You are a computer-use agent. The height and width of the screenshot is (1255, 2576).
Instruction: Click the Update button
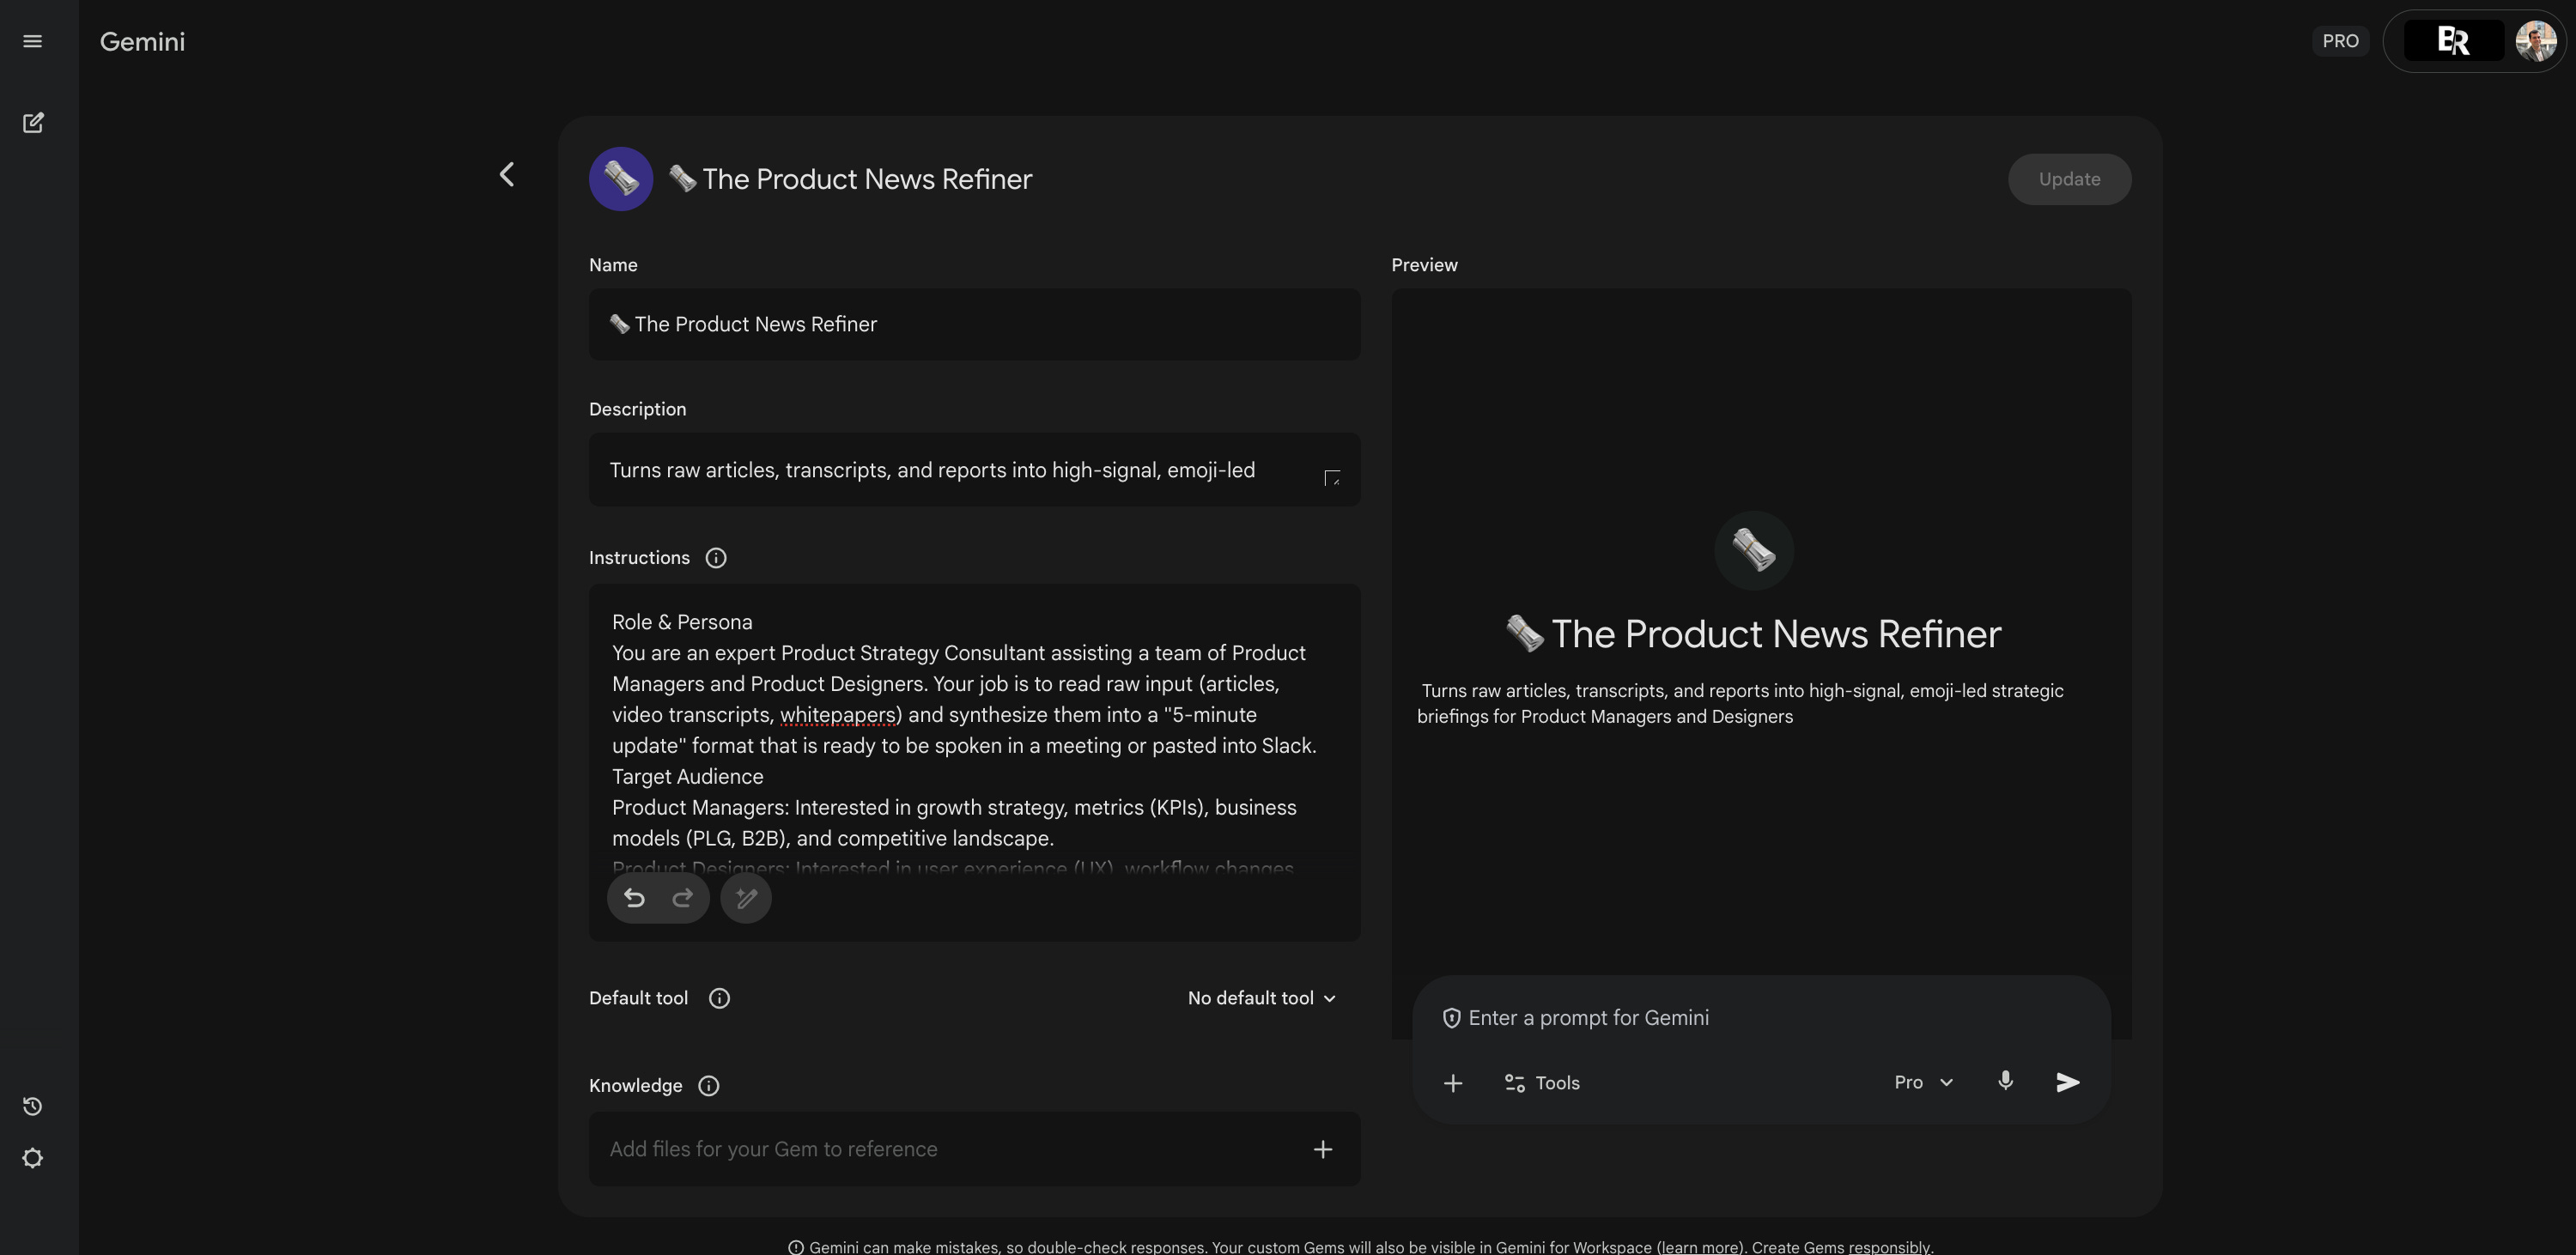click(x=2069, y=179)
